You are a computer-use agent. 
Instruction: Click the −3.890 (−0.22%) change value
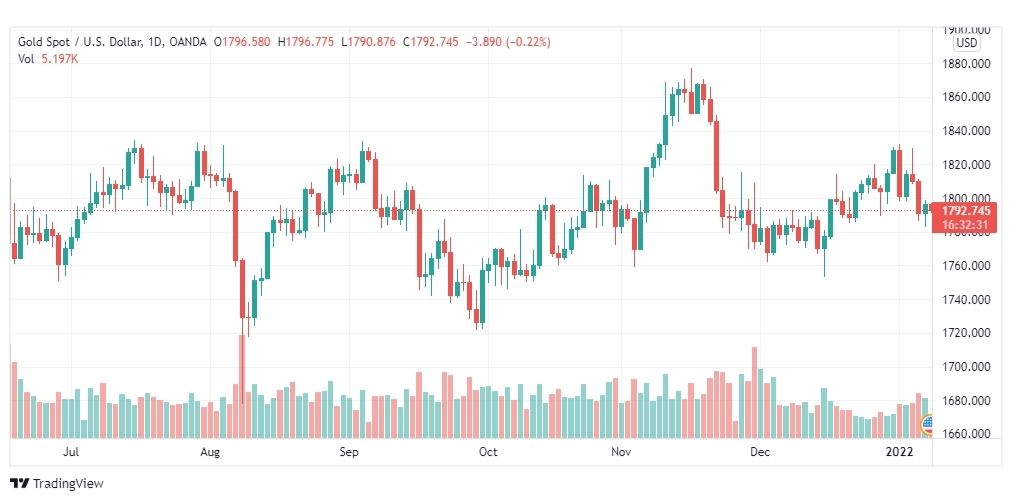point(507,42)
